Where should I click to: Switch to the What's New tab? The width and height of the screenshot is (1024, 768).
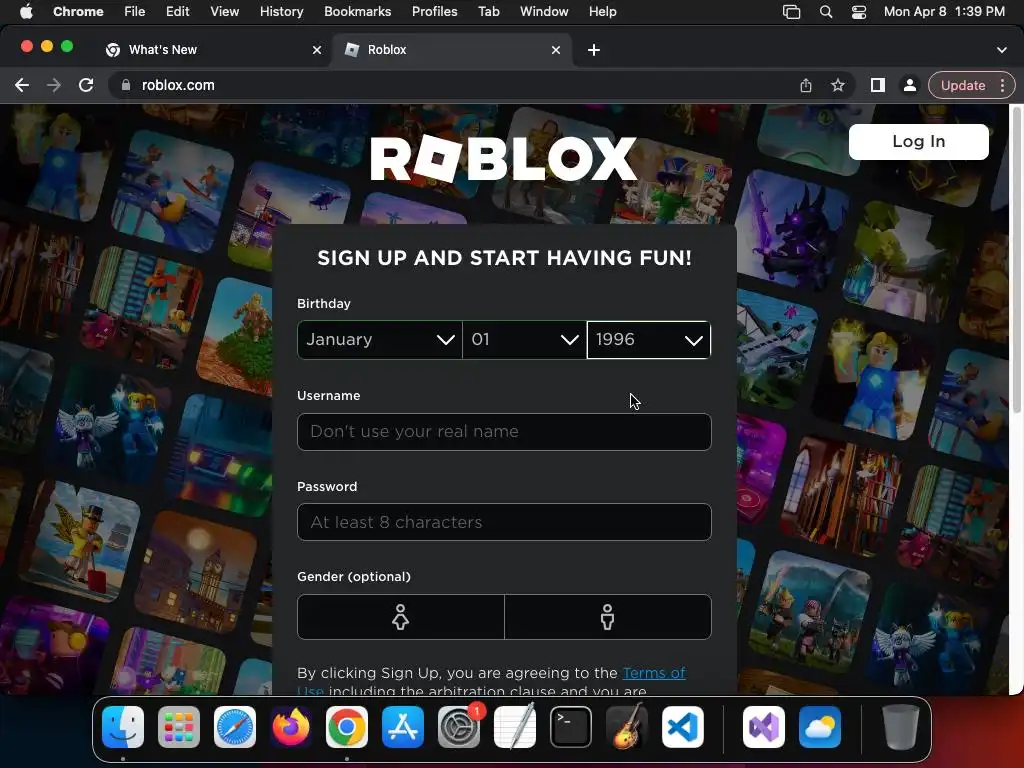point(214,50)
